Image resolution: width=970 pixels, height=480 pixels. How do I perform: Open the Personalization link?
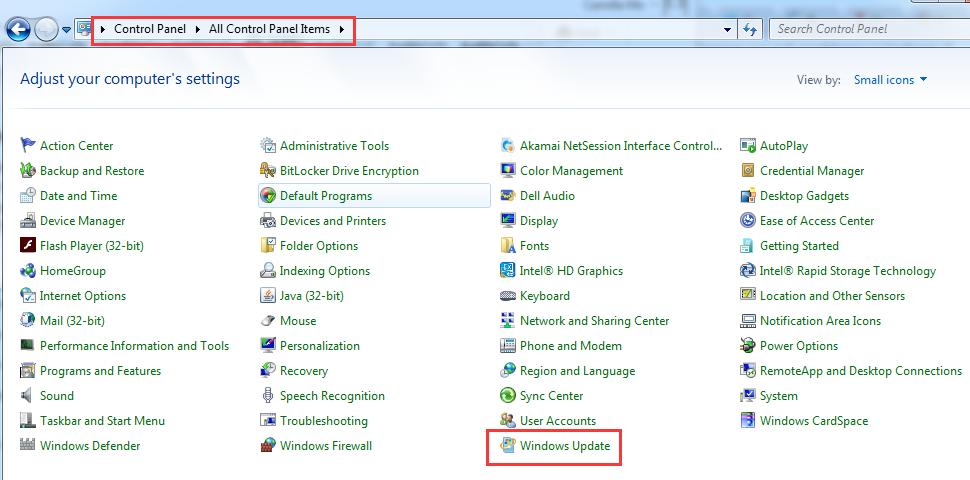click(x=320, y=346)
